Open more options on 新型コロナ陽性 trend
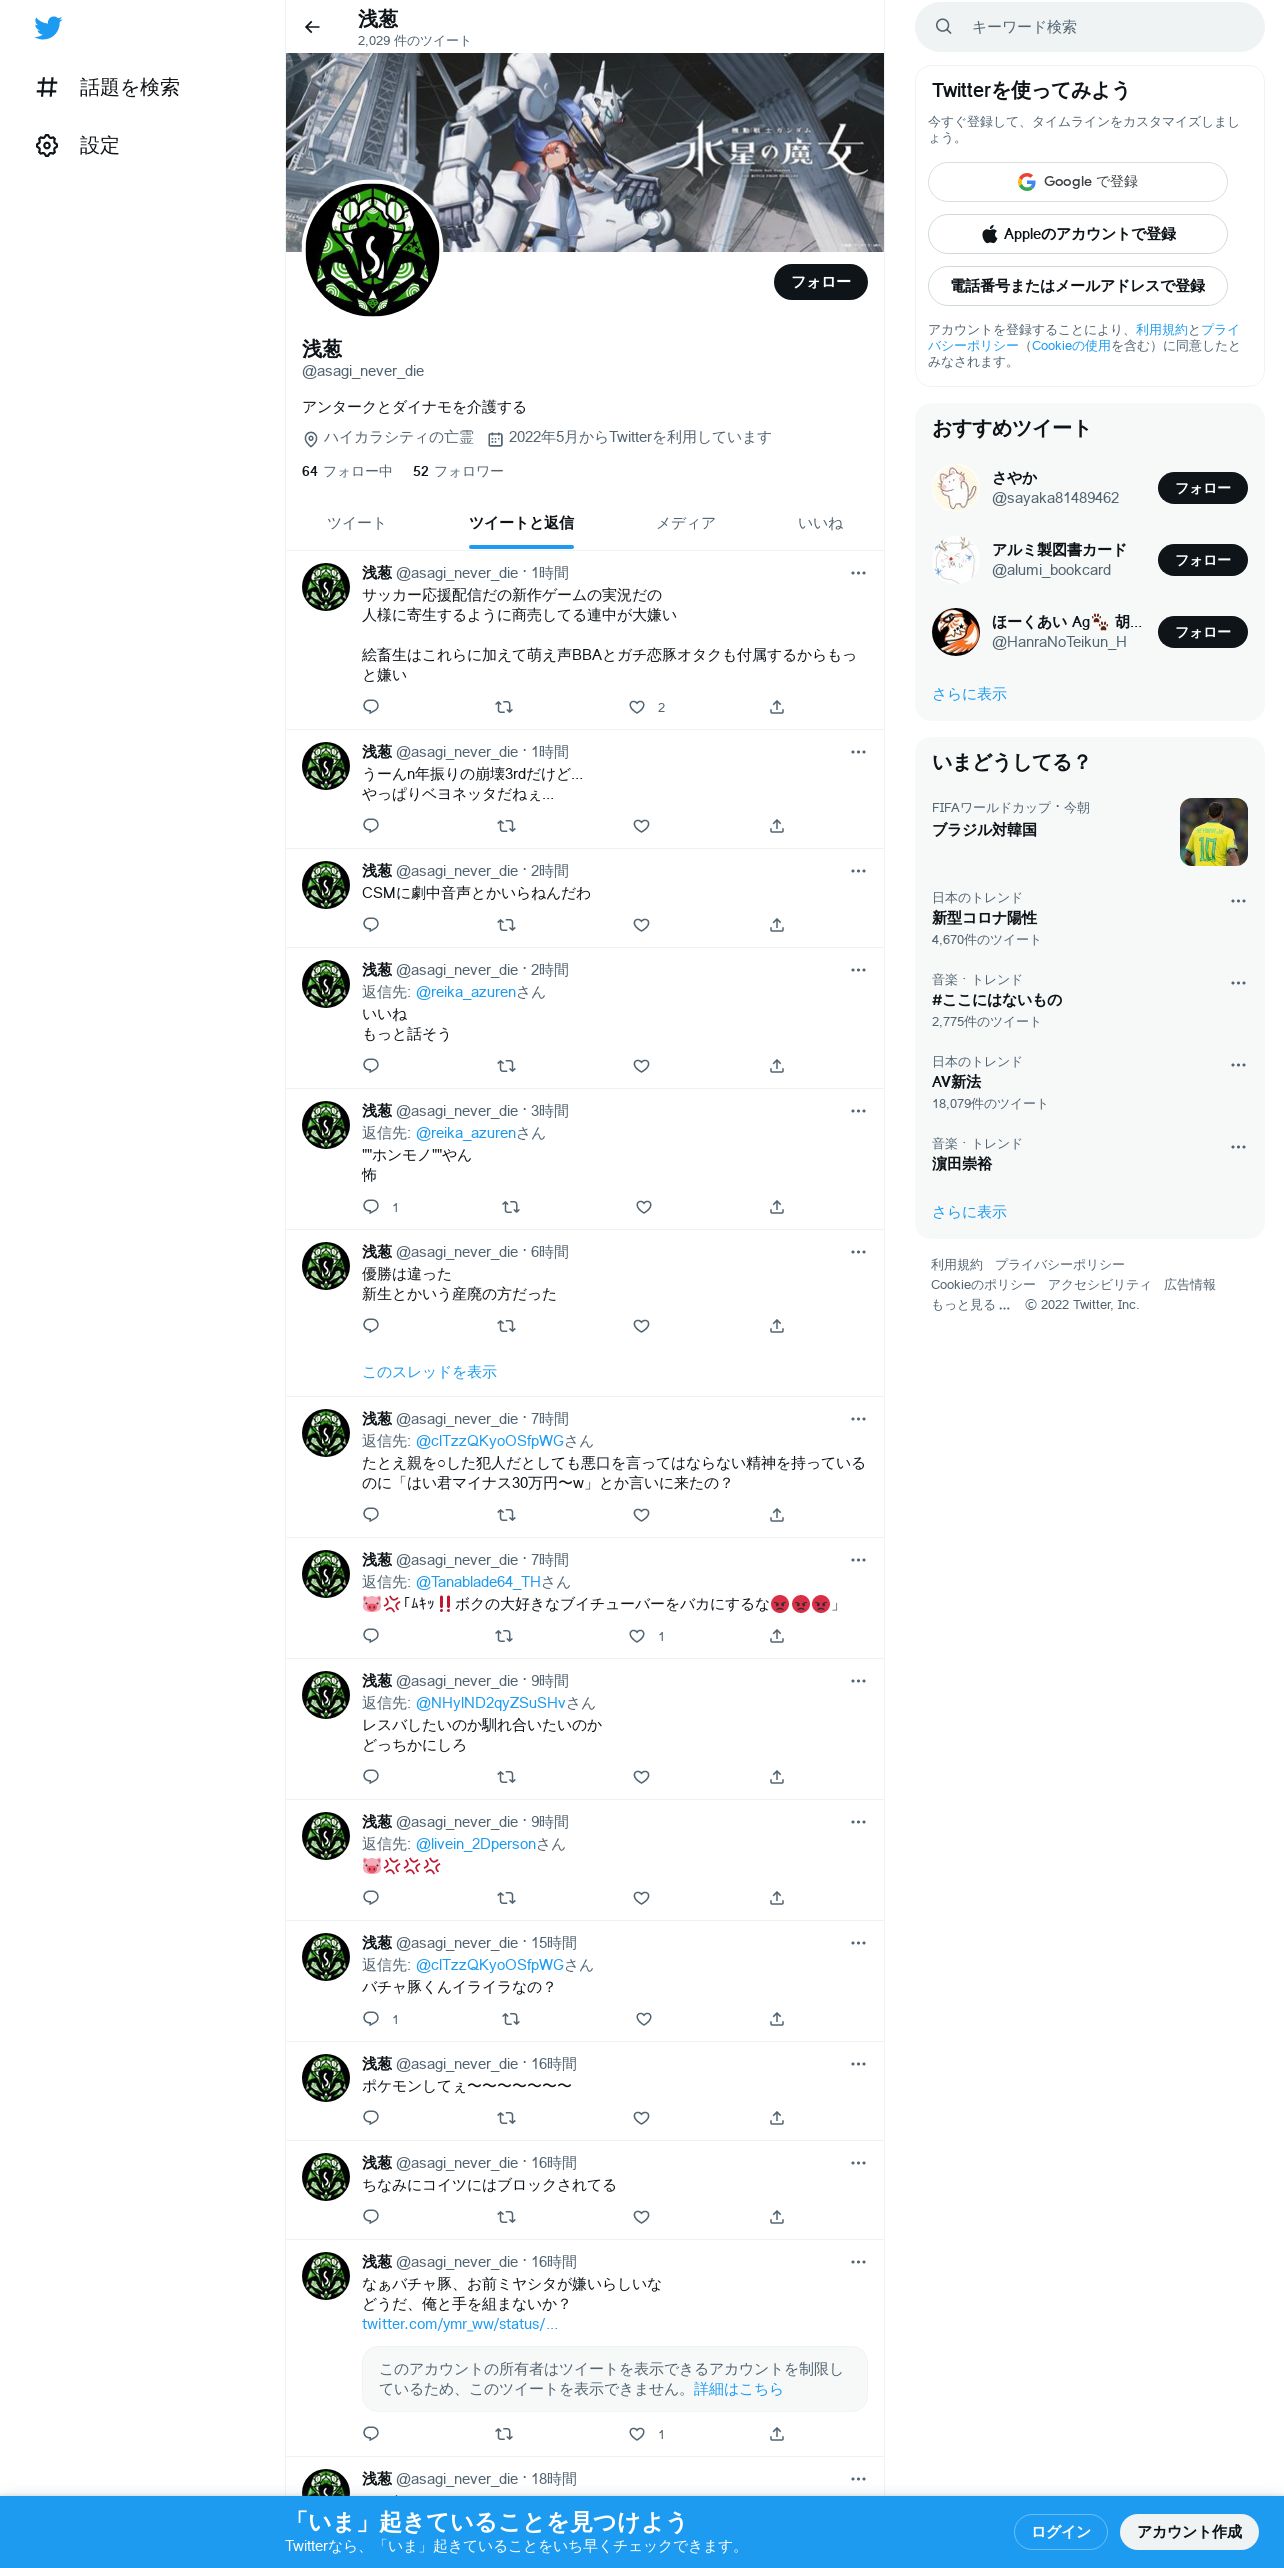The image size is (1284, 2568). (1238, 901)
